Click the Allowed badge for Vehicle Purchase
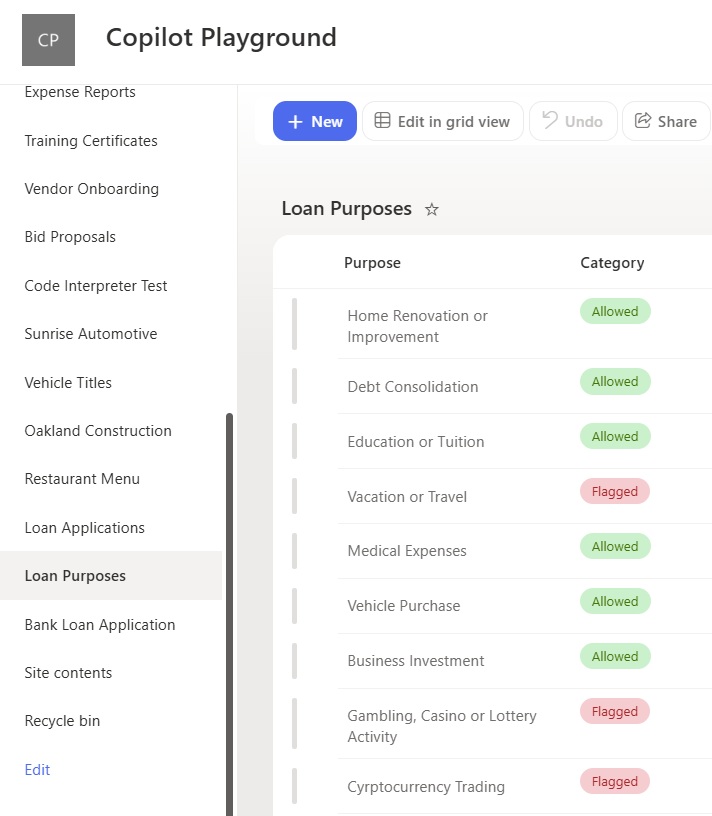 [615, 602]
